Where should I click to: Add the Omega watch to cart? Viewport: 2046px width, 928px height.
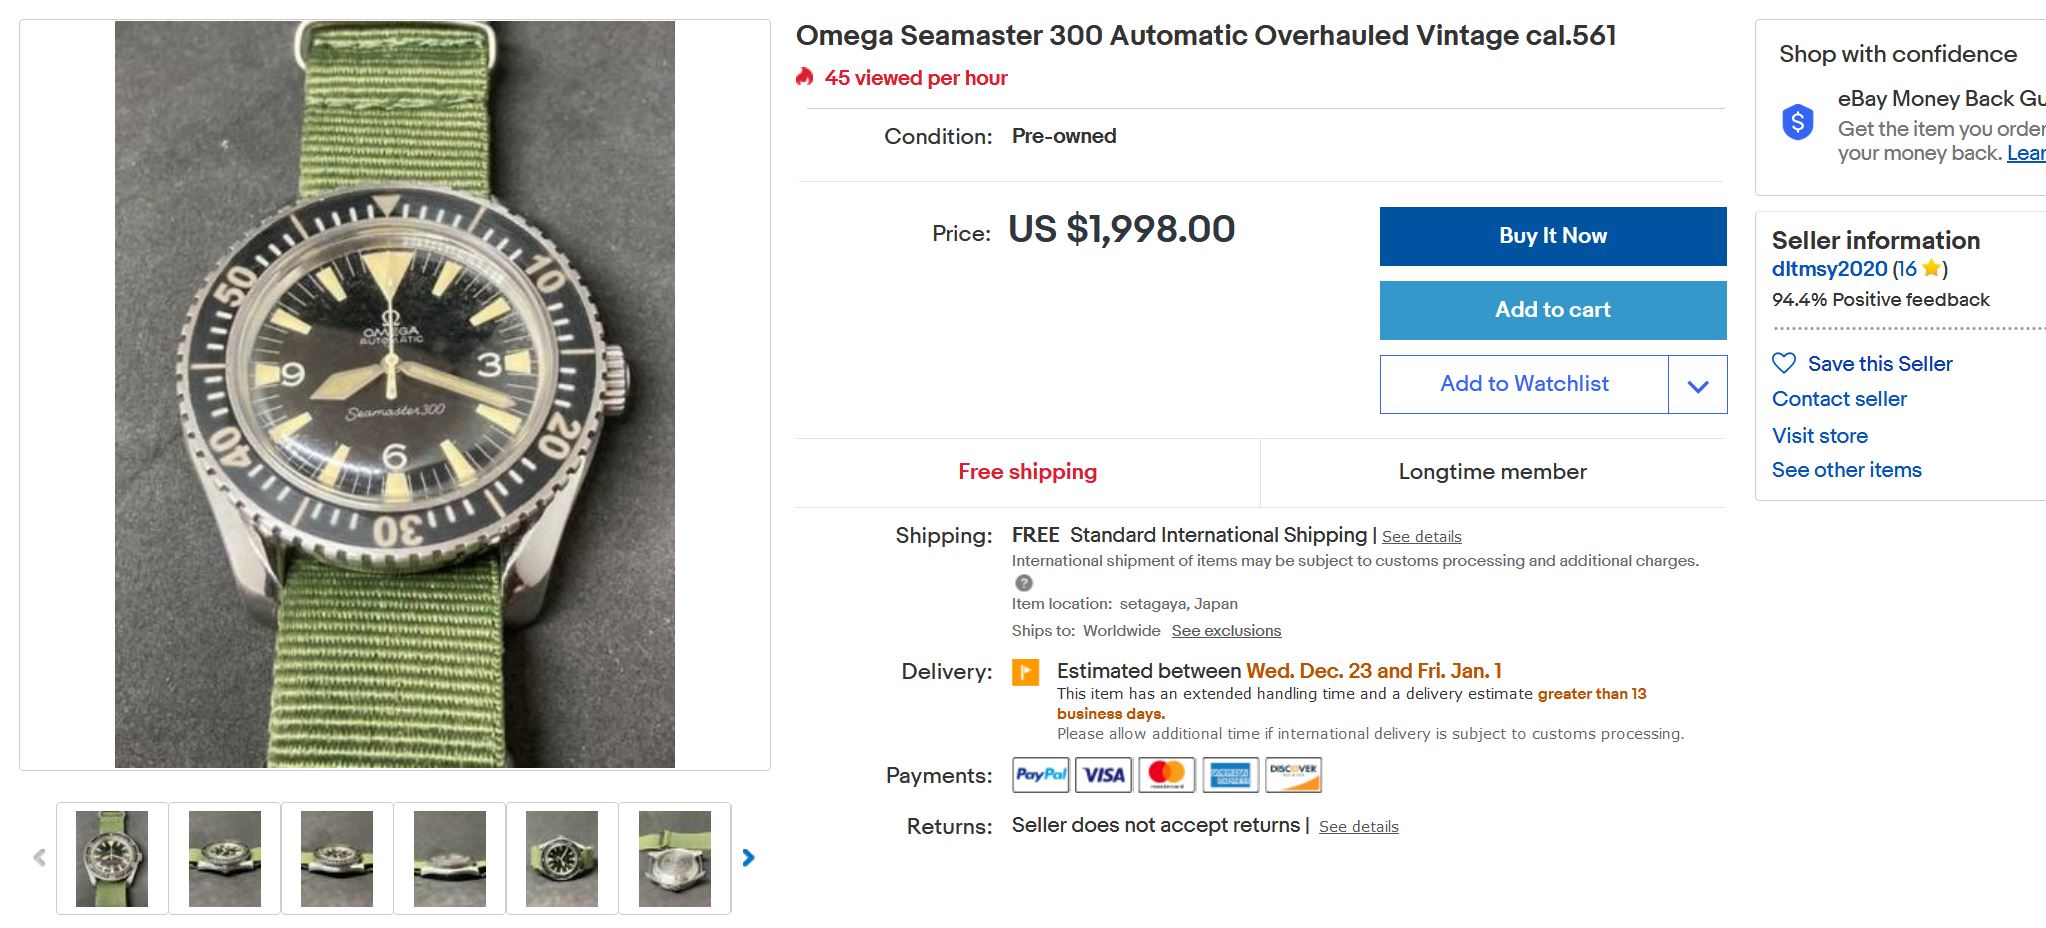[x=1552, y=310]
